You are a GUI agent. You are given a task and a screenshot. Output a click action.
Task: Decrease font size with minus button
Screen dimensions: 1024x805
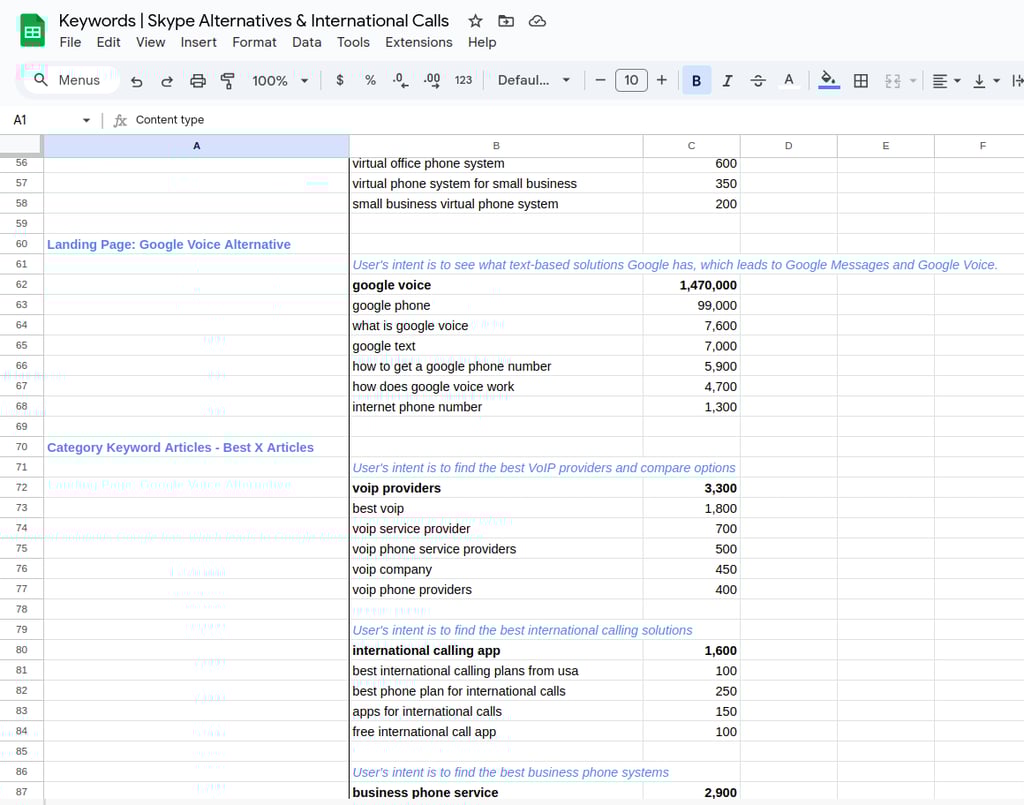600,80
